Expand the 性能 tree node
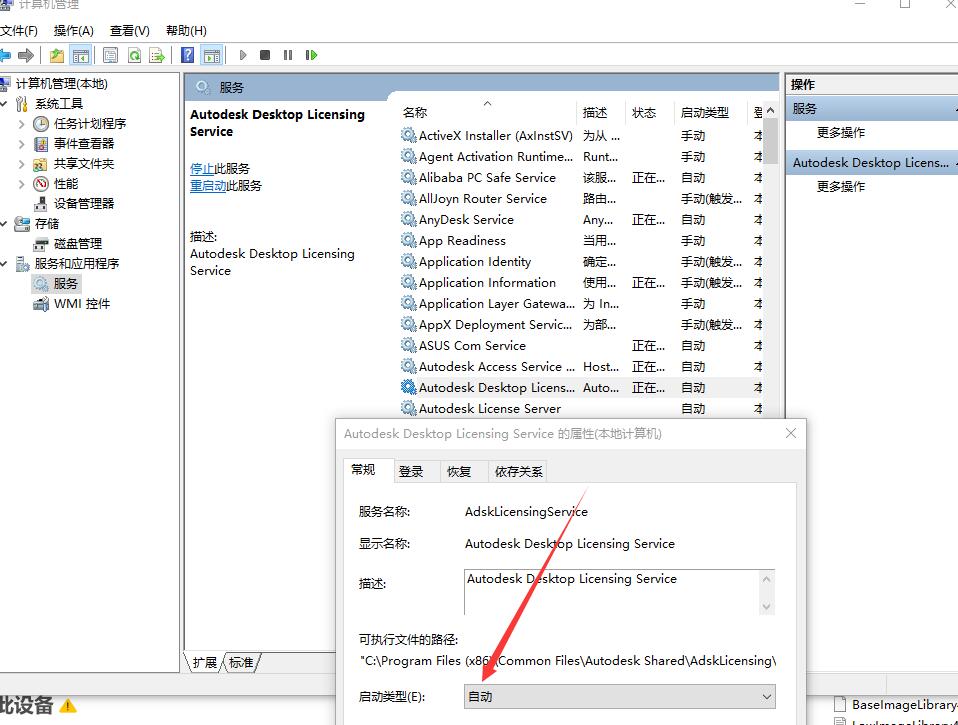This screenshot has width=958, height=725. pyautogui.click(x=22, y=184)
